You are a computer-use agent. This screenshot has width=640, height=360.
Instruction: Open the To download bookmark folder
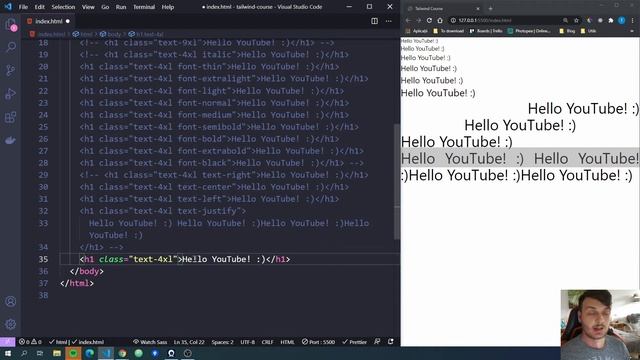click(x=449, y=31)
